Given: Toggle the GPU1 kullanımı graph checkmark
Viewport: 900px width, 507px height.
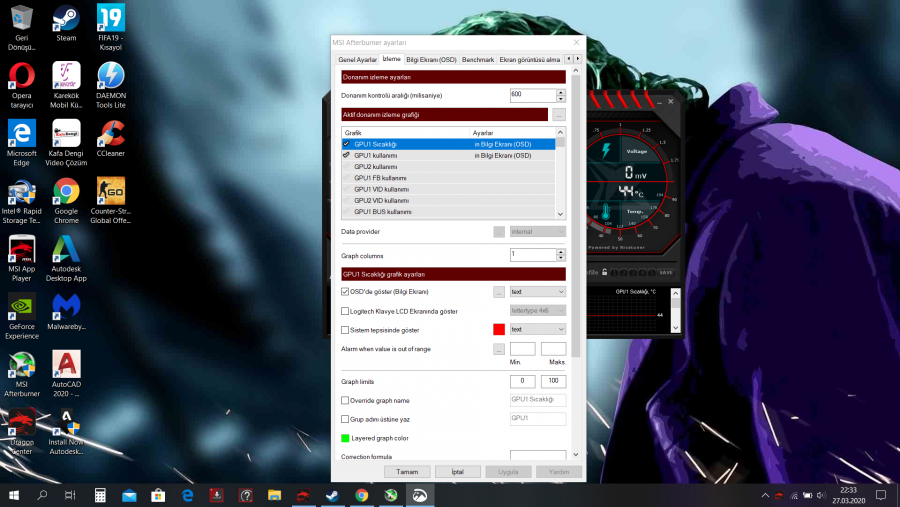Looking at the screenshot, I should coord(346,155).
